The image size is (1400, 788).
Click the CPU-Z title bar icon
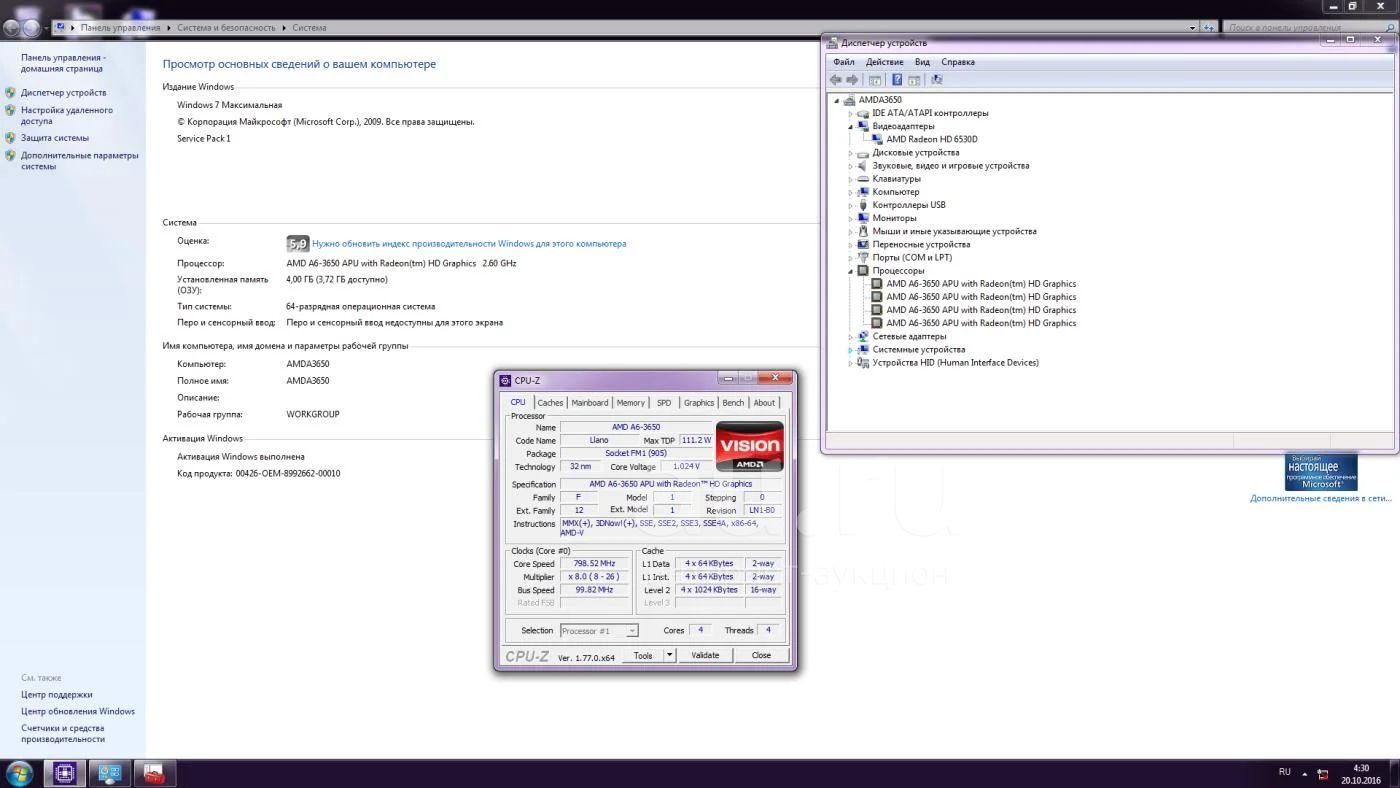(506, 380)
